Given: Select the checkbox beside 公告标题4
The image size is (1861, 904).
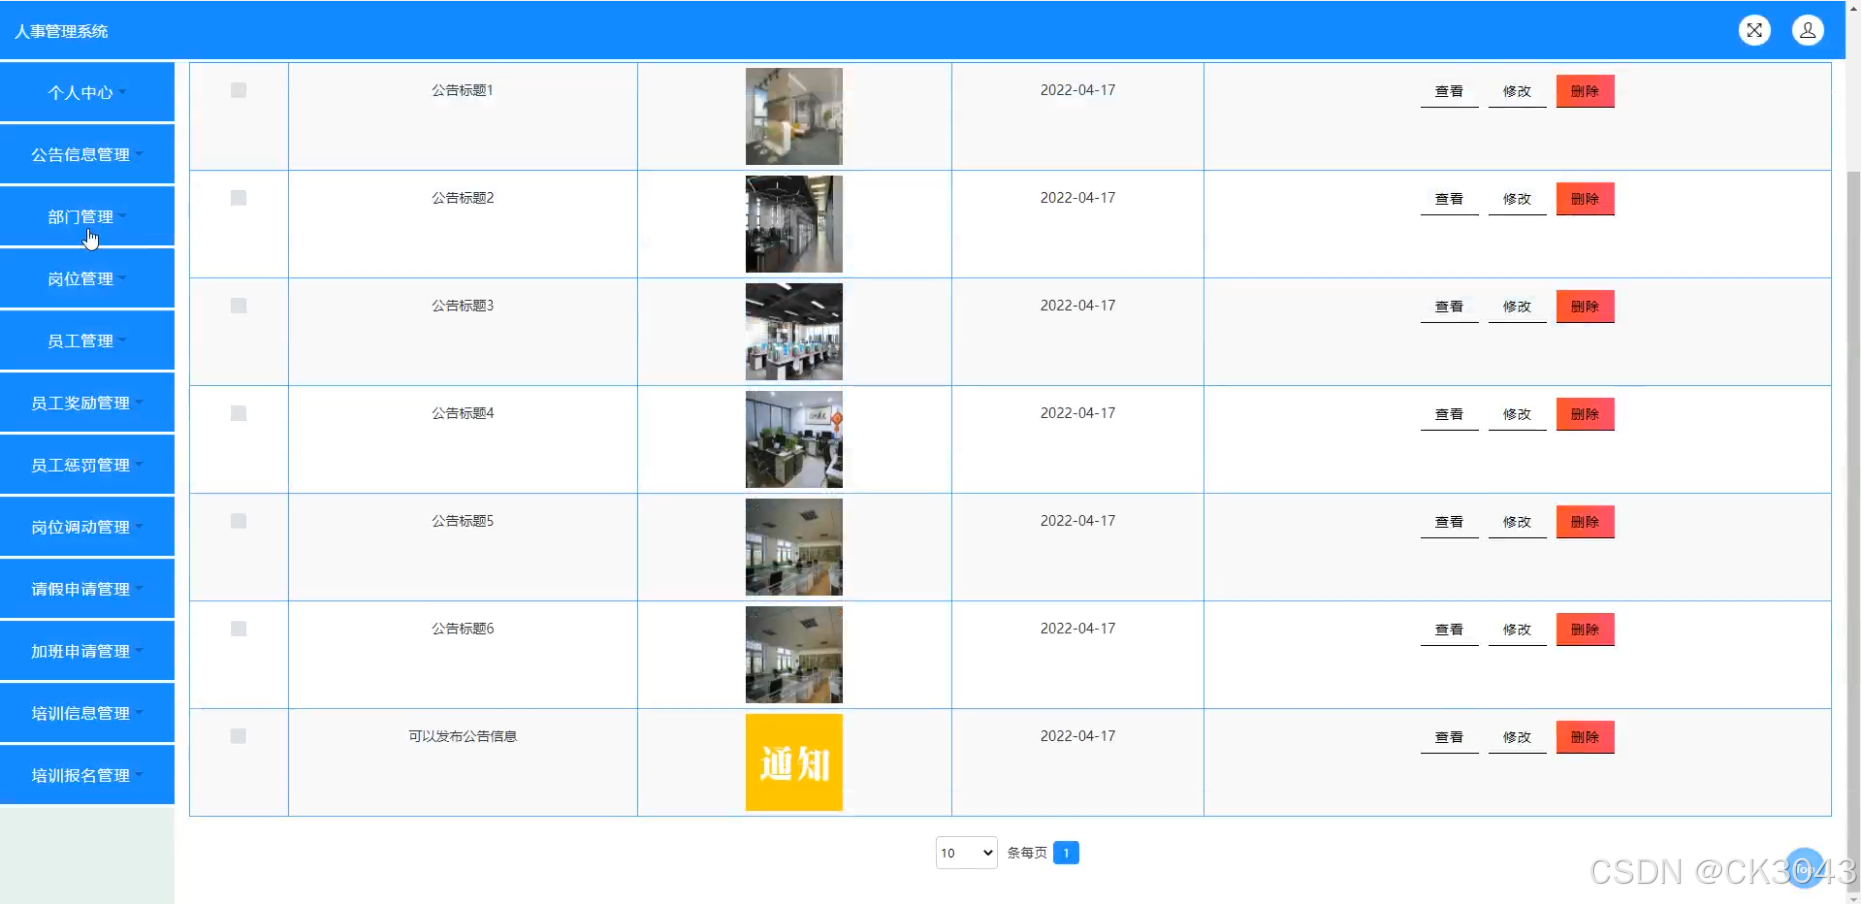Looking at the screenshot, I should [238, 413].
